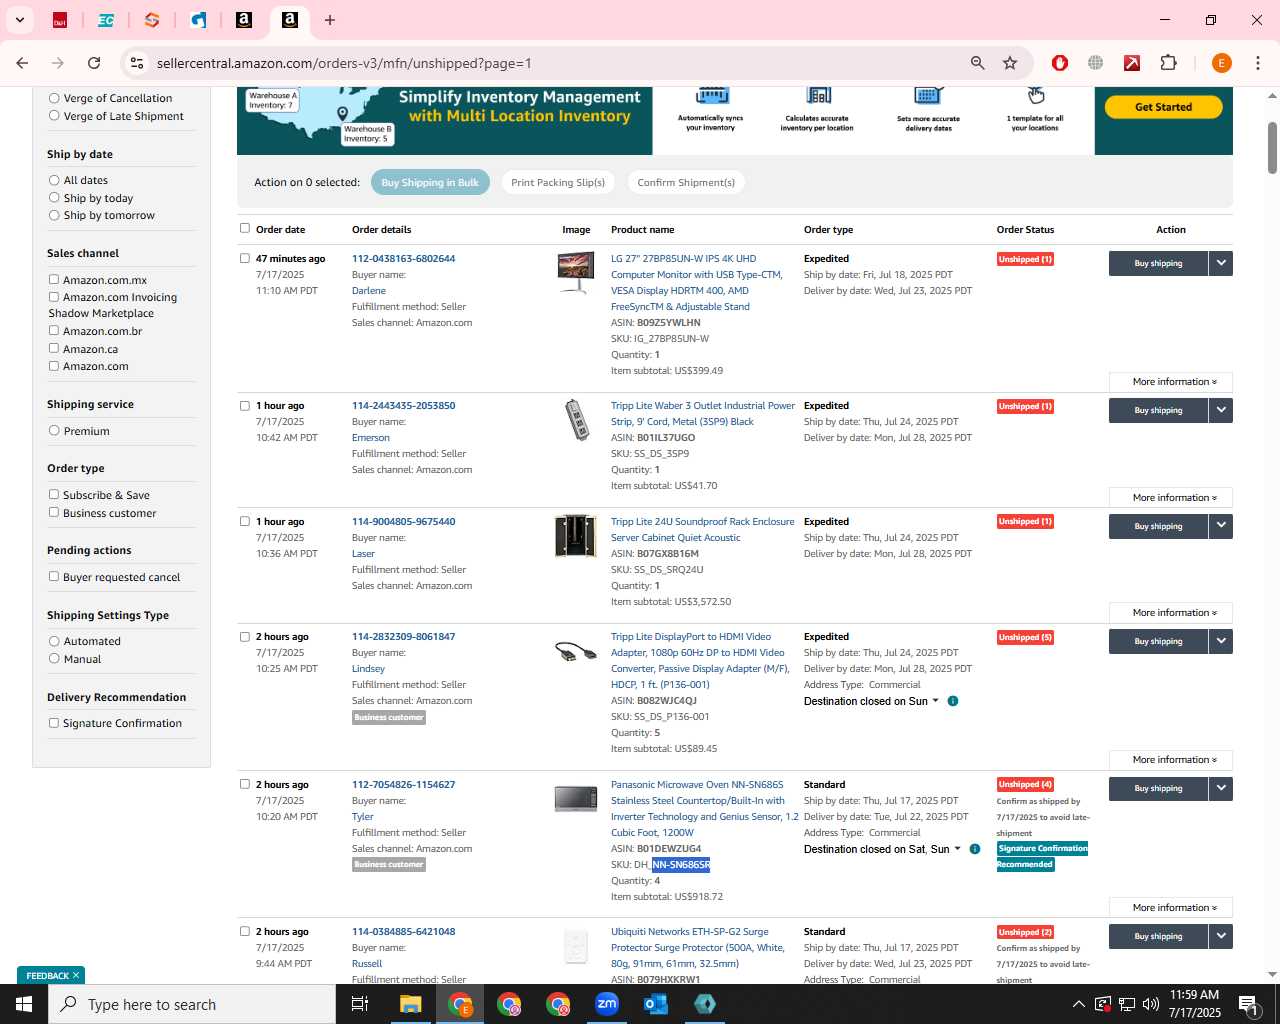Open the notification center icon
1280x1024 pixels.
point(1248,1004)
